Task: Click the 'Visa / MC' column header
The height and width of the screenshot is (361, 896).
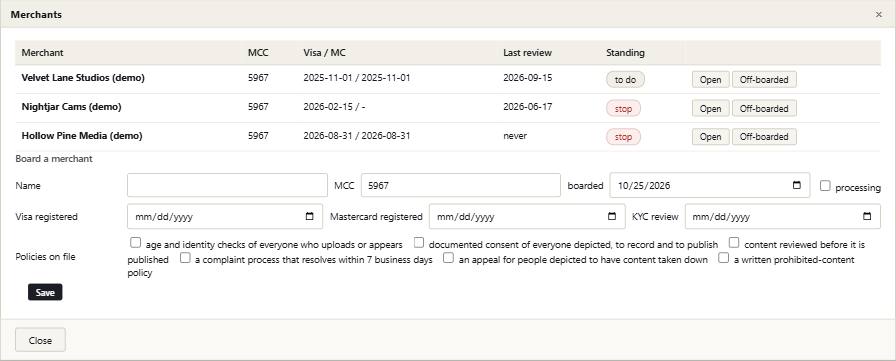Action: (325, 53)
